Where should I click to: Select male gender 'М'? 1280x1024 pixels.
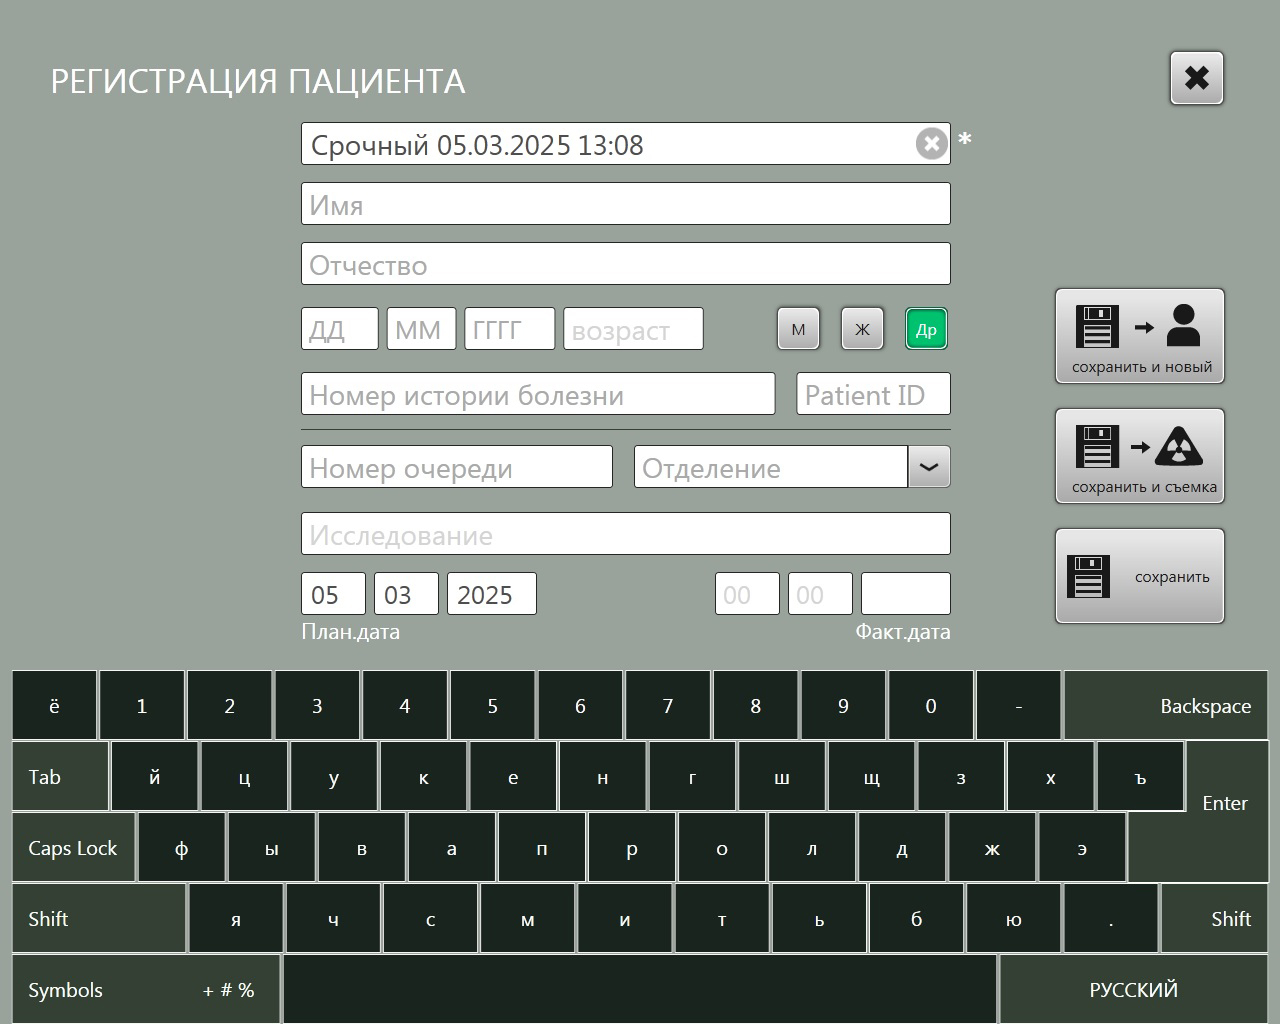click(798, 329)
